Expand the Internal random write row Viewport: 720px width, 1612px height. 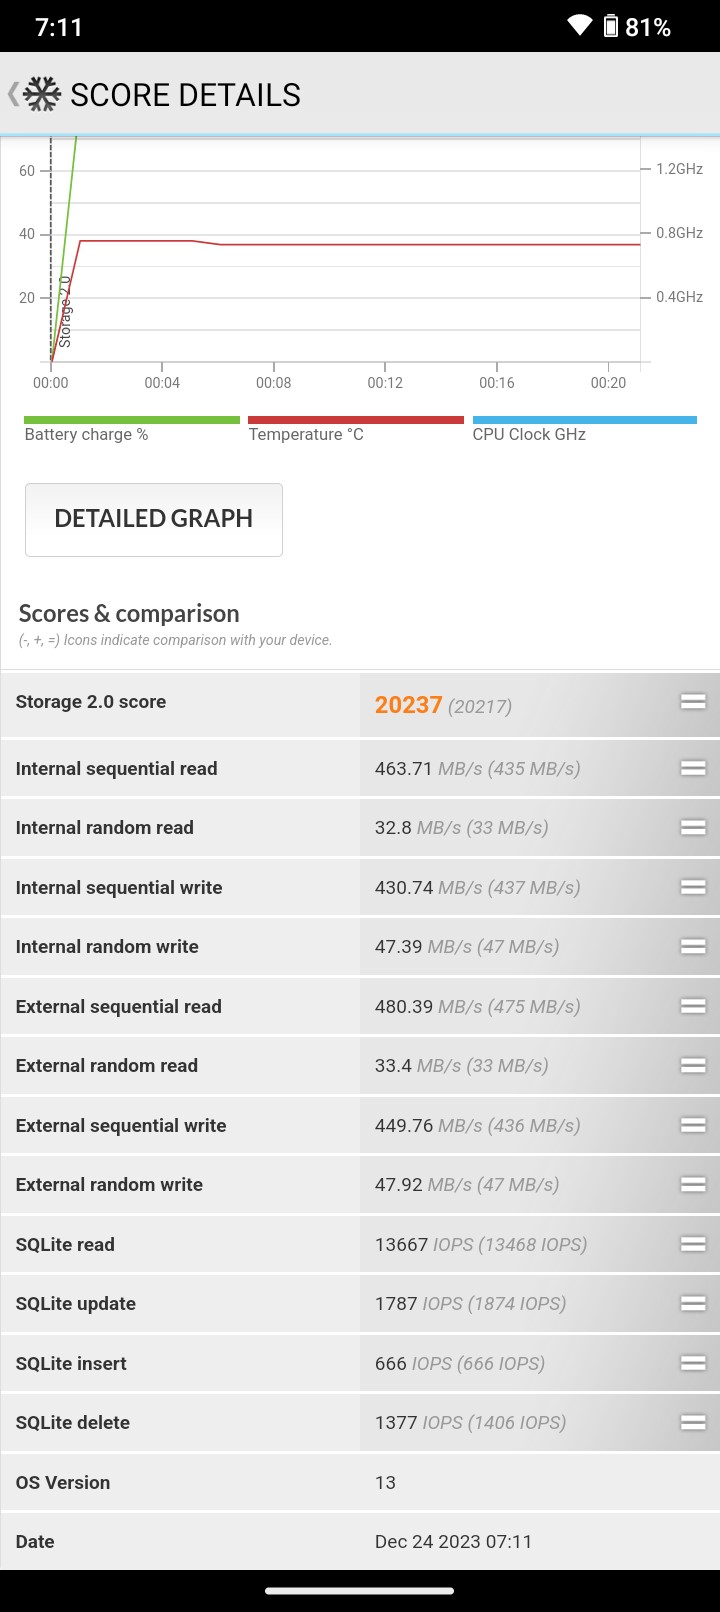click(x=360, y=947)
